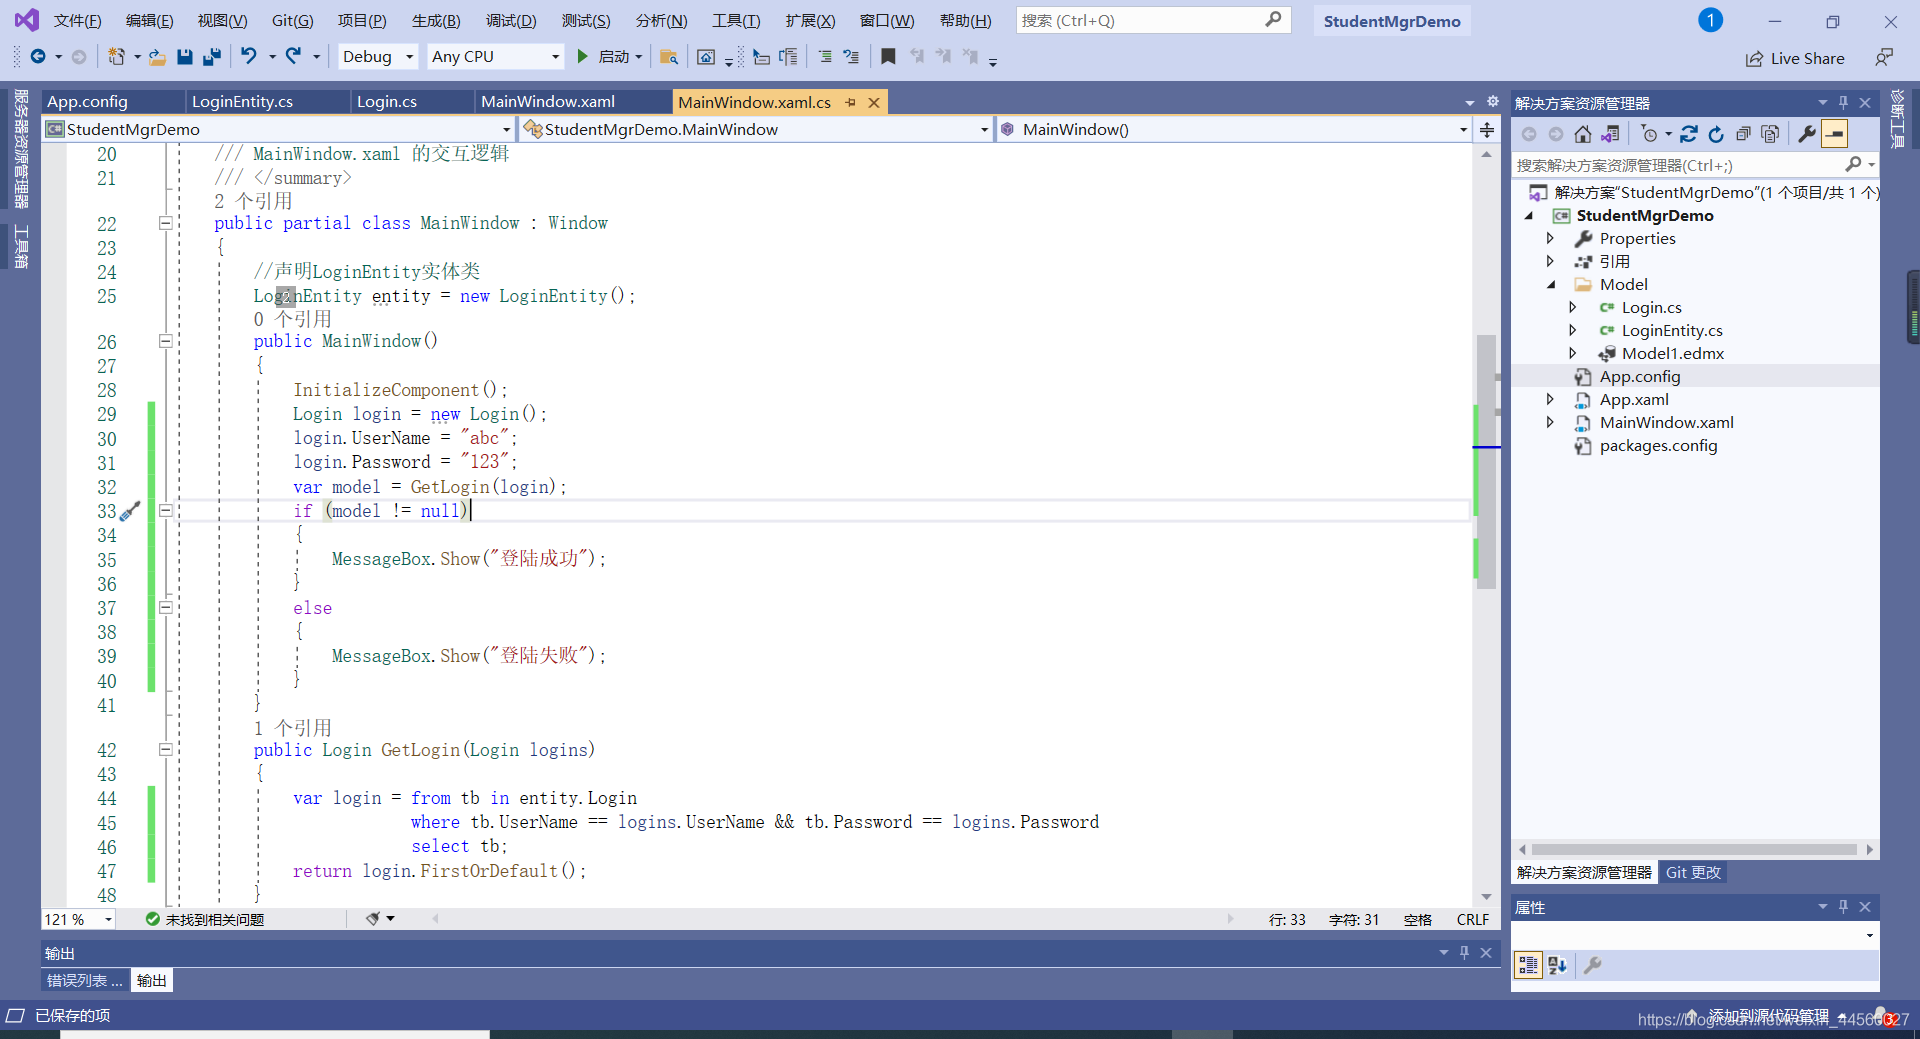Open the StudentMgrDemo.MainWindow type dropdown

click(756, 129)
